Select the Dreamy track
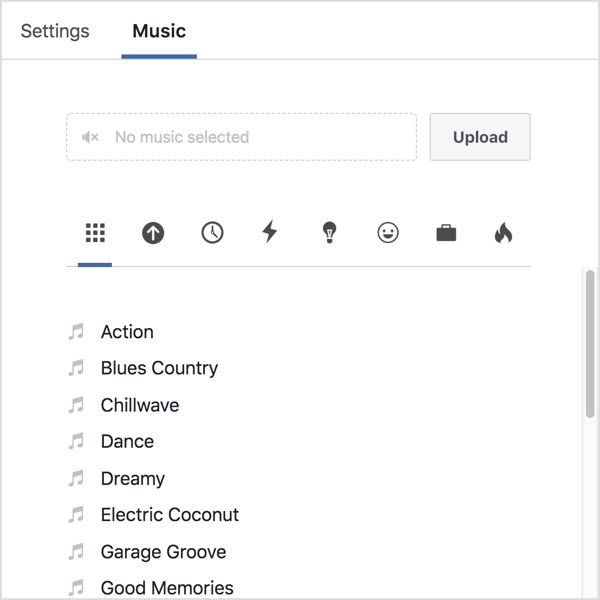Screen dimensions: 600x600 coord(133,478)
